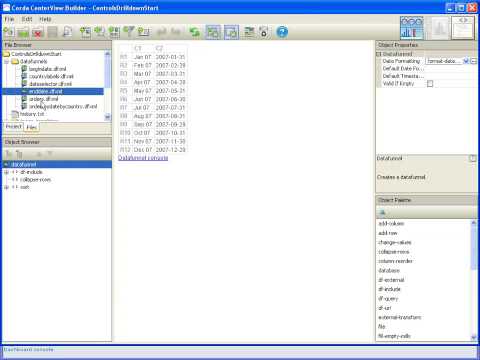Viewport: 480px width, 360px height.
Task: Click the gear document settings toolbar icon
Action: pos(264,32)
